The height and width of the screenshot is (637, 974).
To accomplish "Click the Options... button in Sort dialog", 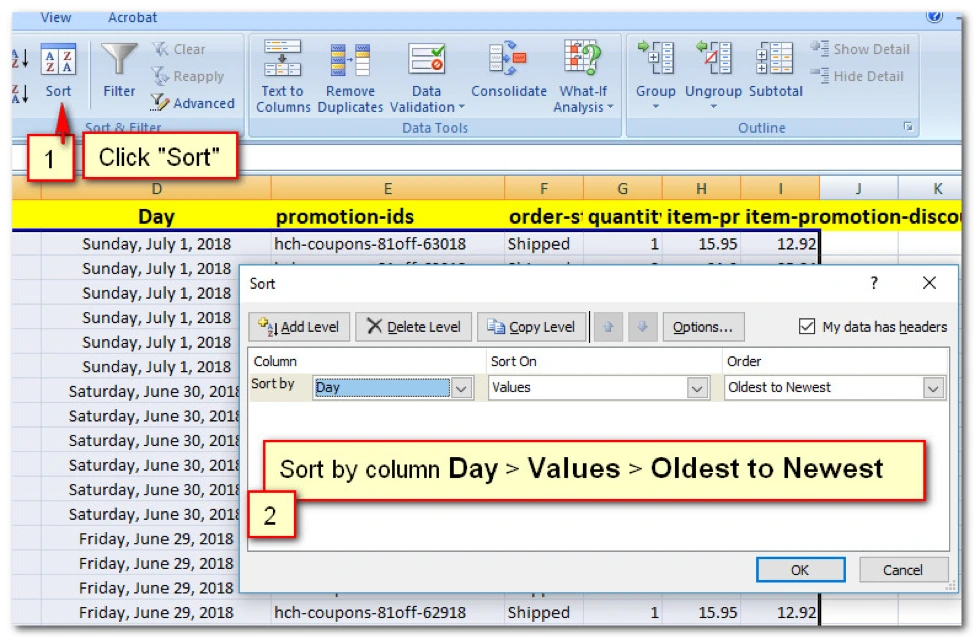I will coord(702,327).
